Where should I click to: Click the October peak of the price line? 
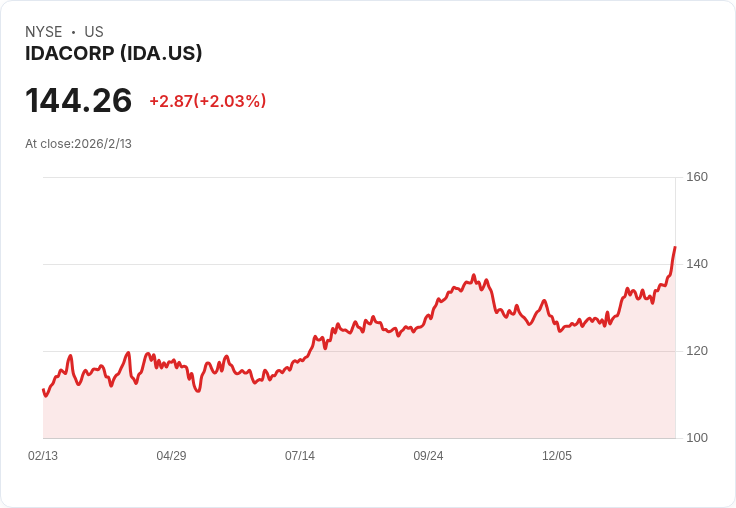click(473, 275)
